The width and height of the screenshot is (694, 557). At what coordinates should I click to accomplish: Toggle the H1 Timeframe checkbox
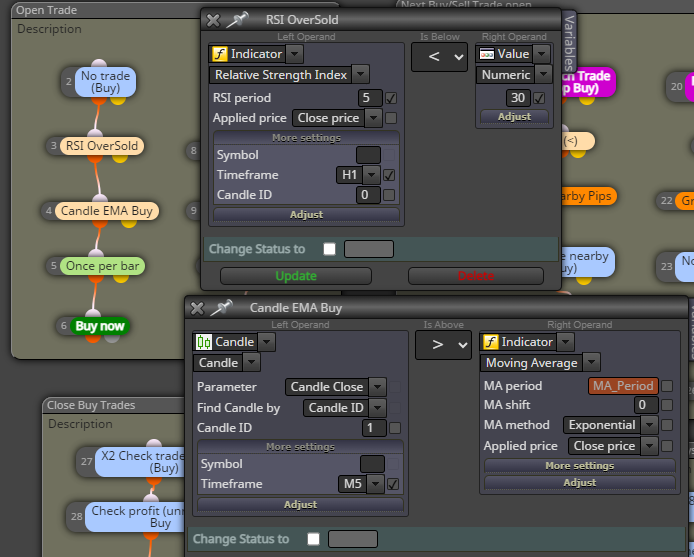tap(389, 175)
